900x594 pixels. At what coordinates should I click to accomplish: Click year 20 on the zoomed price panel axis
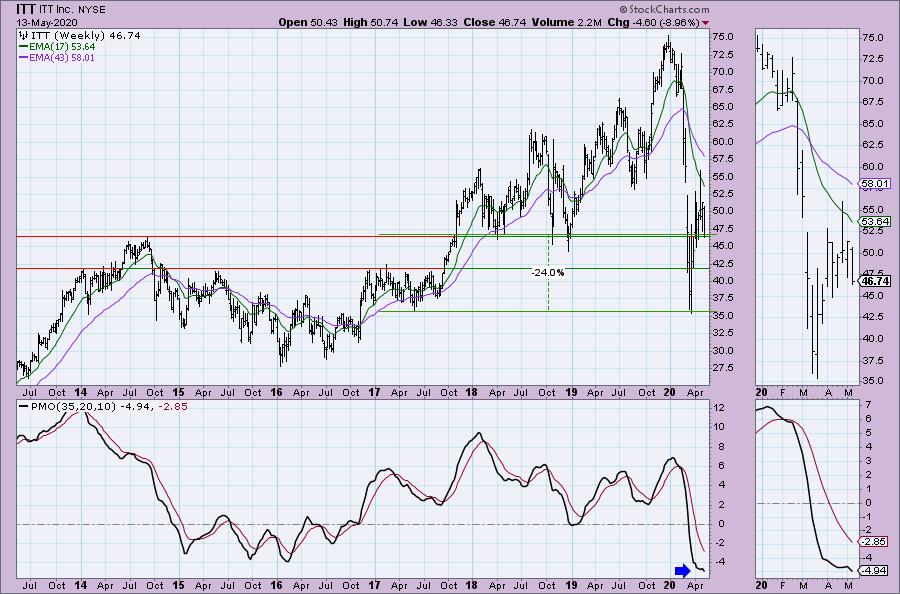[x=762, y=392]
